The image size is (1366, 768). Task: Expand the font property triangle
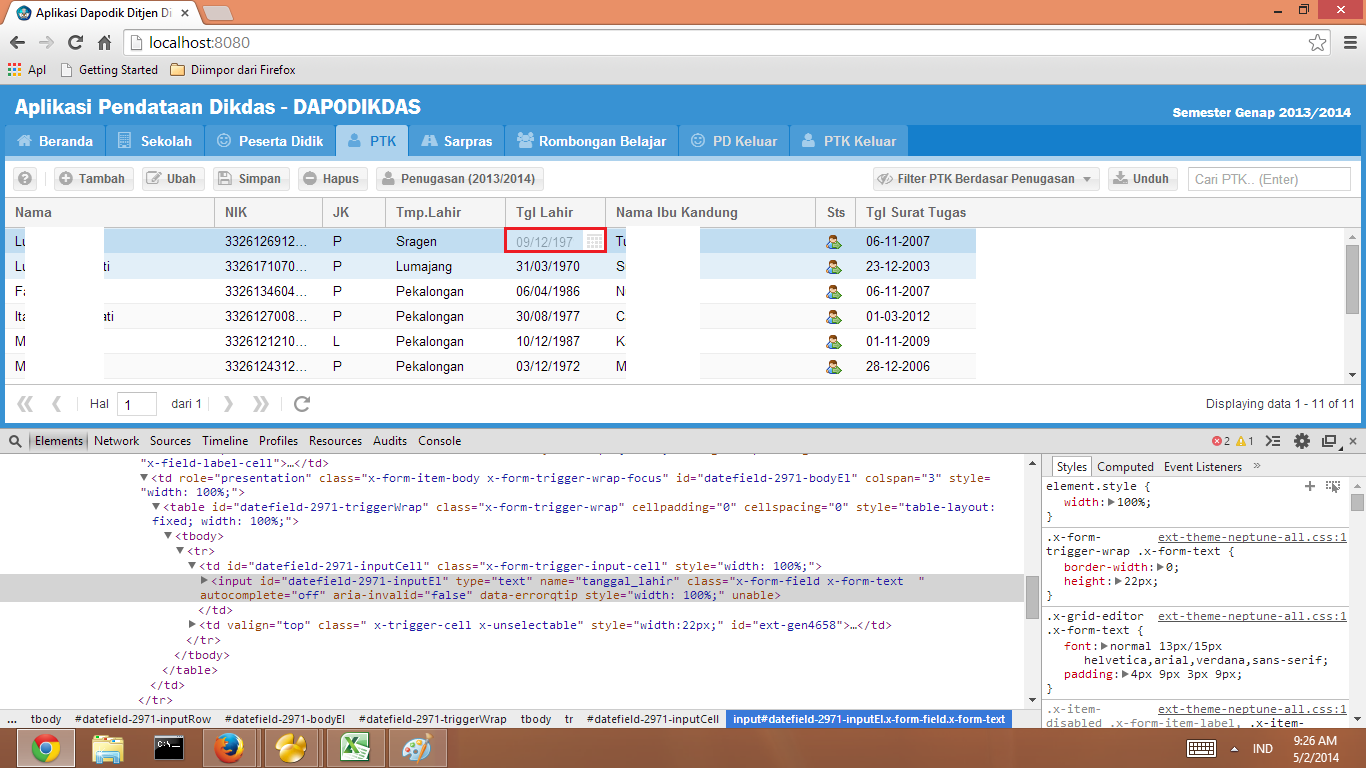1103,646
